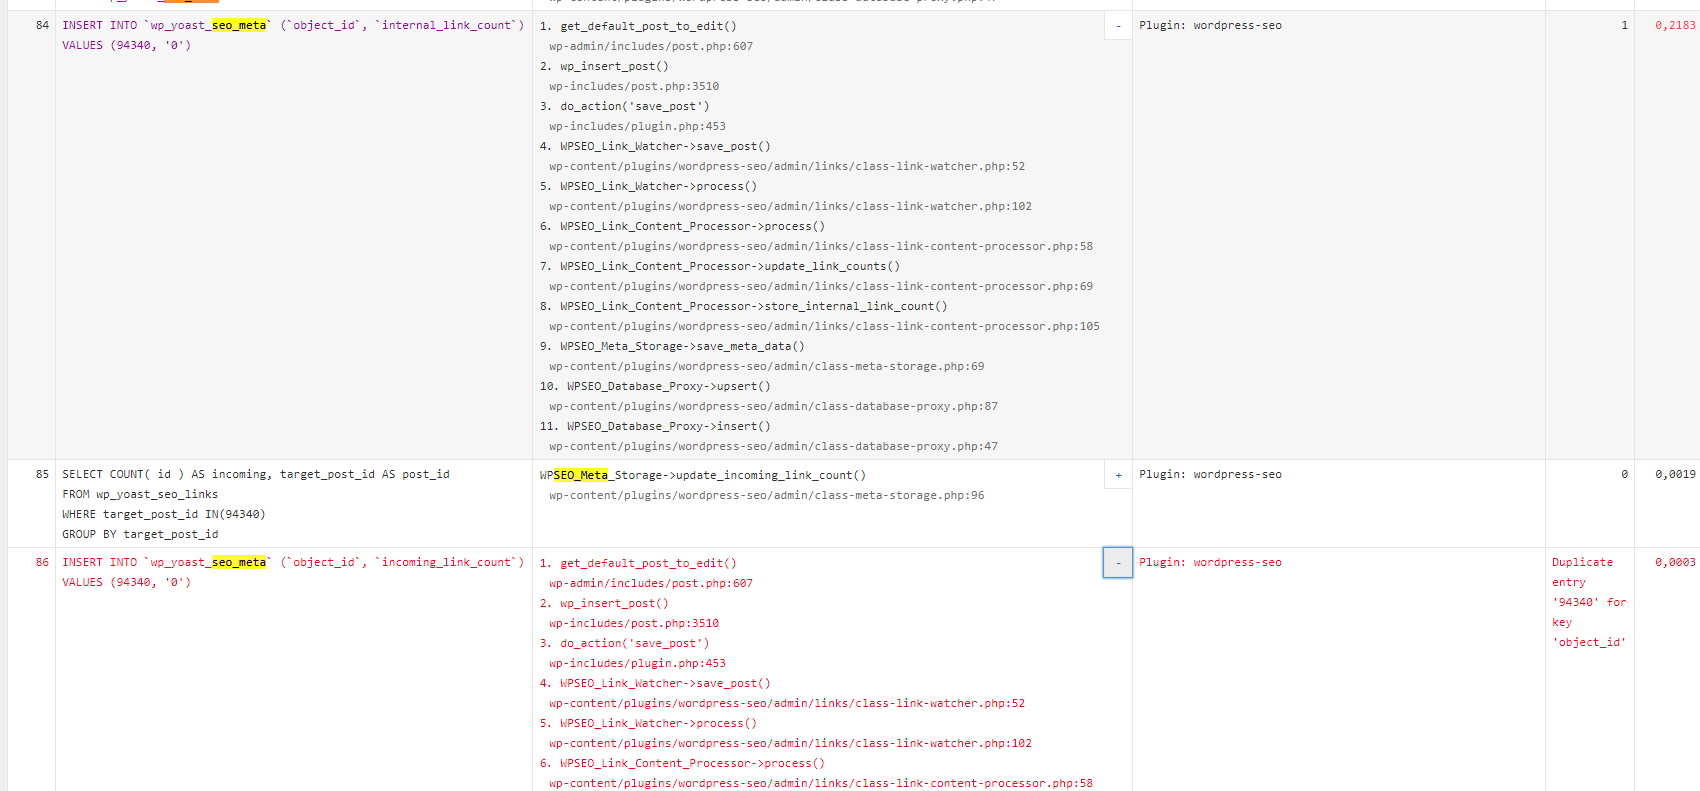
Task: Click red class-link-watcher.php:102 in query 86
Action: pyautogui.click(x=790, y=744)
